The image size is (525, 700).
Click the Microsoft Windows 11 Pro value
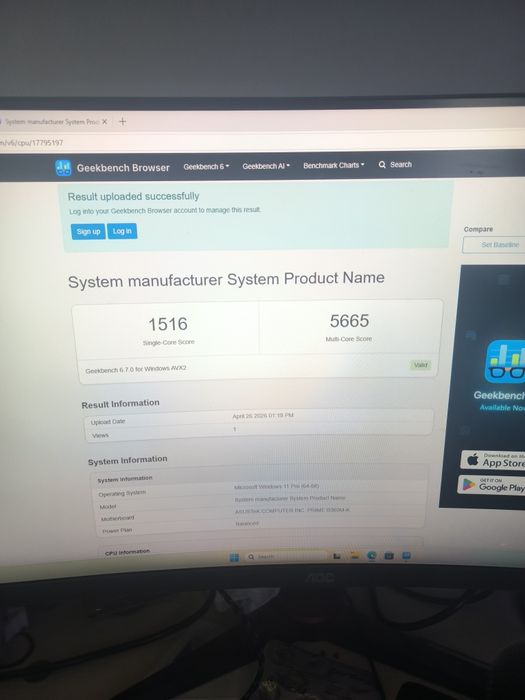[277, 486]
